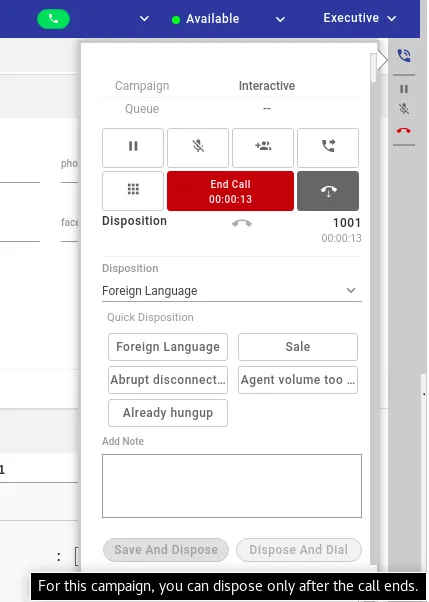Viewport: 429px width, 602px height.
Task: Click the Quick Disposition heading
Action: [x=150, y=317]
